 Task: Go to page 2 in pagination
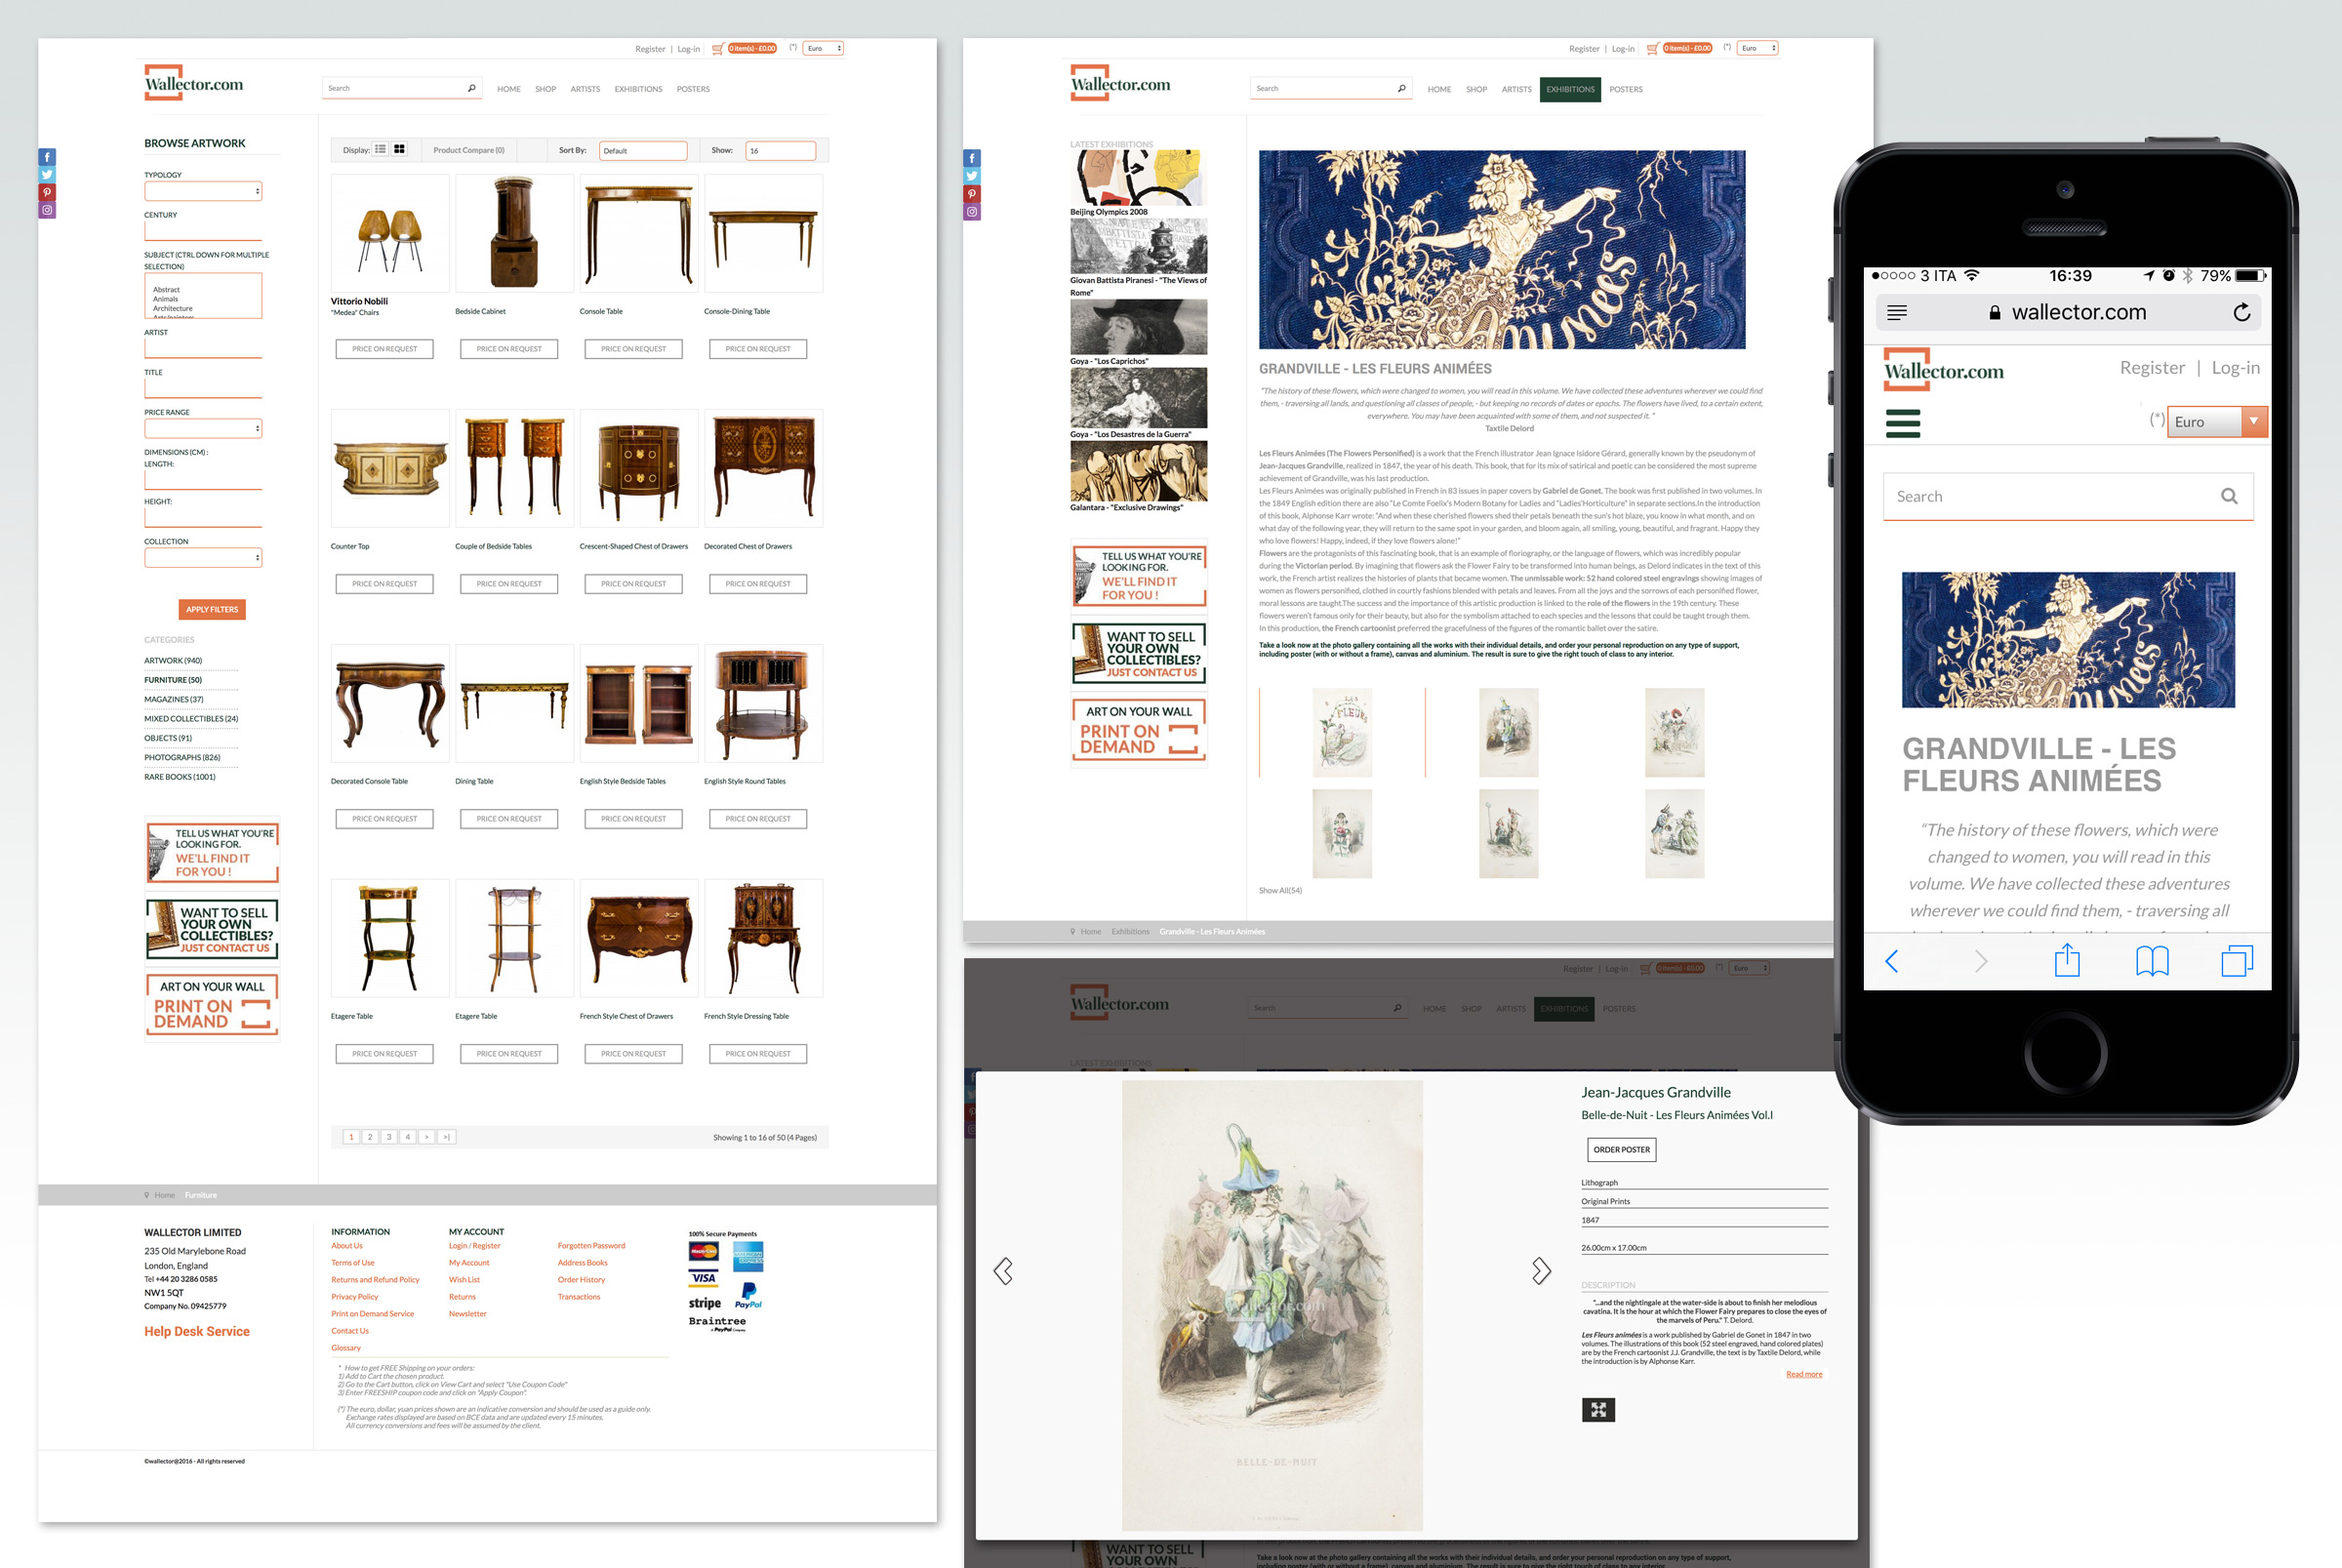(370, 1137)
